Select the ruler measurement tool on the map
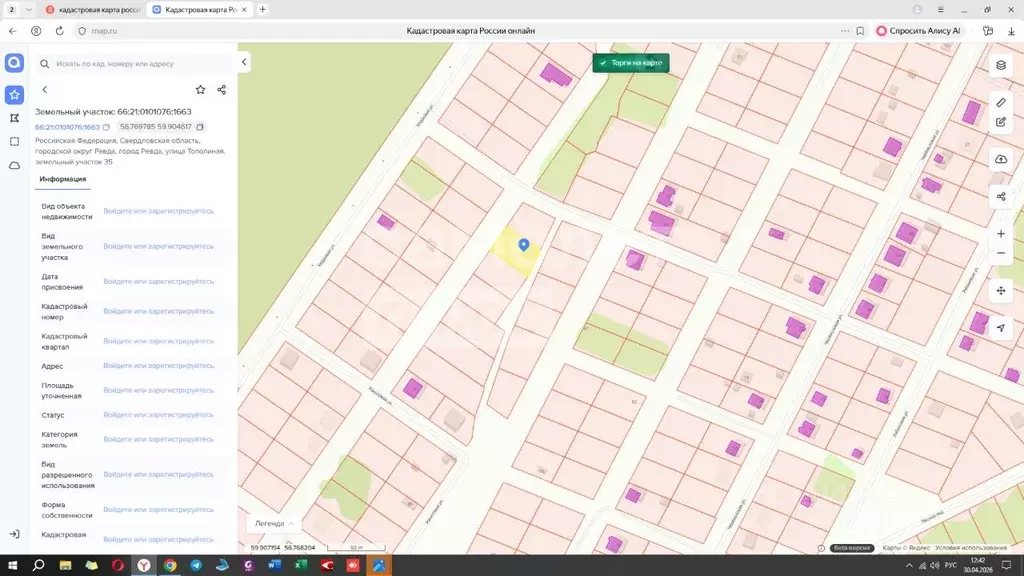Screen dimensions: 1024x576 [x=1000, y=103]
